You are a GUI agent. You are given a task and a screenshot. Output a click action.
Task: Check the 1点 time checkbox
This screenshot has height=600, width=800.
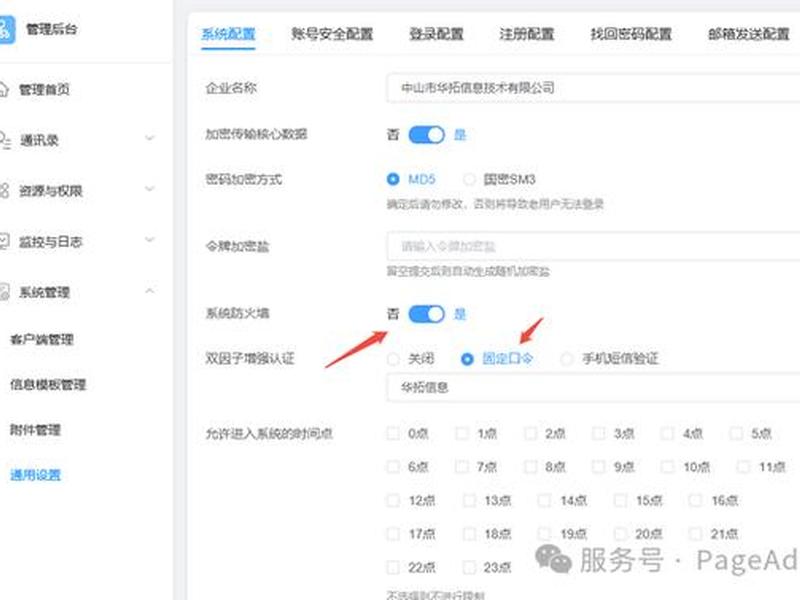point(462,433)
